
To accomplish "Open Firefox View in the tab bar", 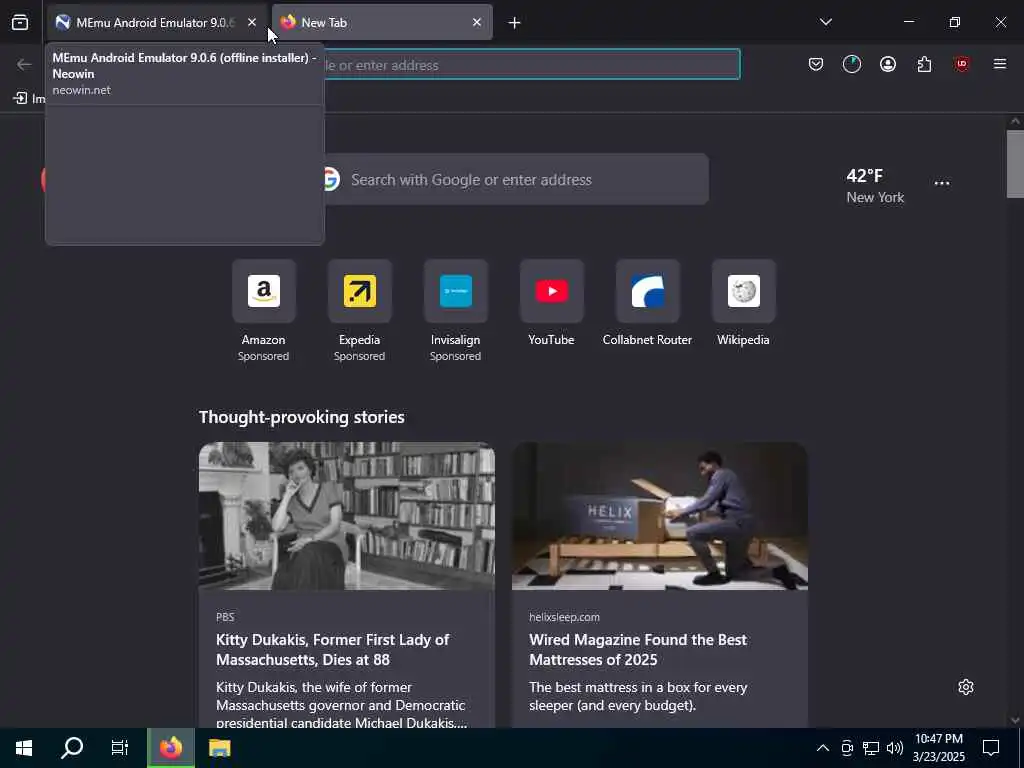I will 20,22.
